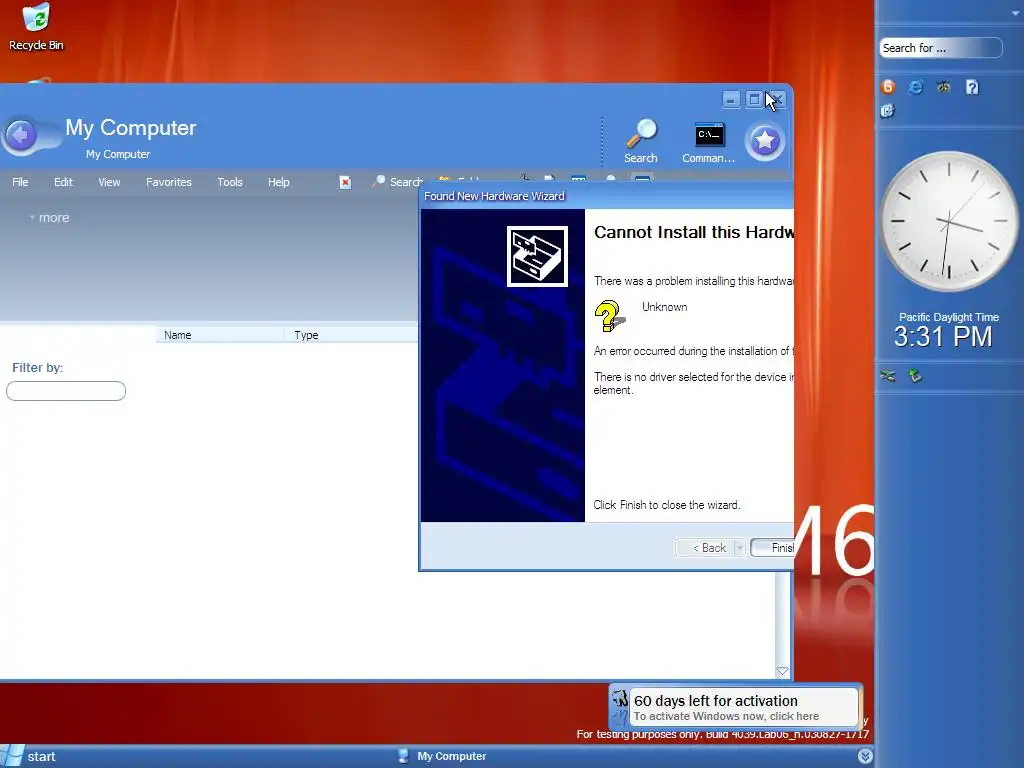Click the green arrow device icon in sidebar
1024x768 pixels.
click(x=915, y=376)
